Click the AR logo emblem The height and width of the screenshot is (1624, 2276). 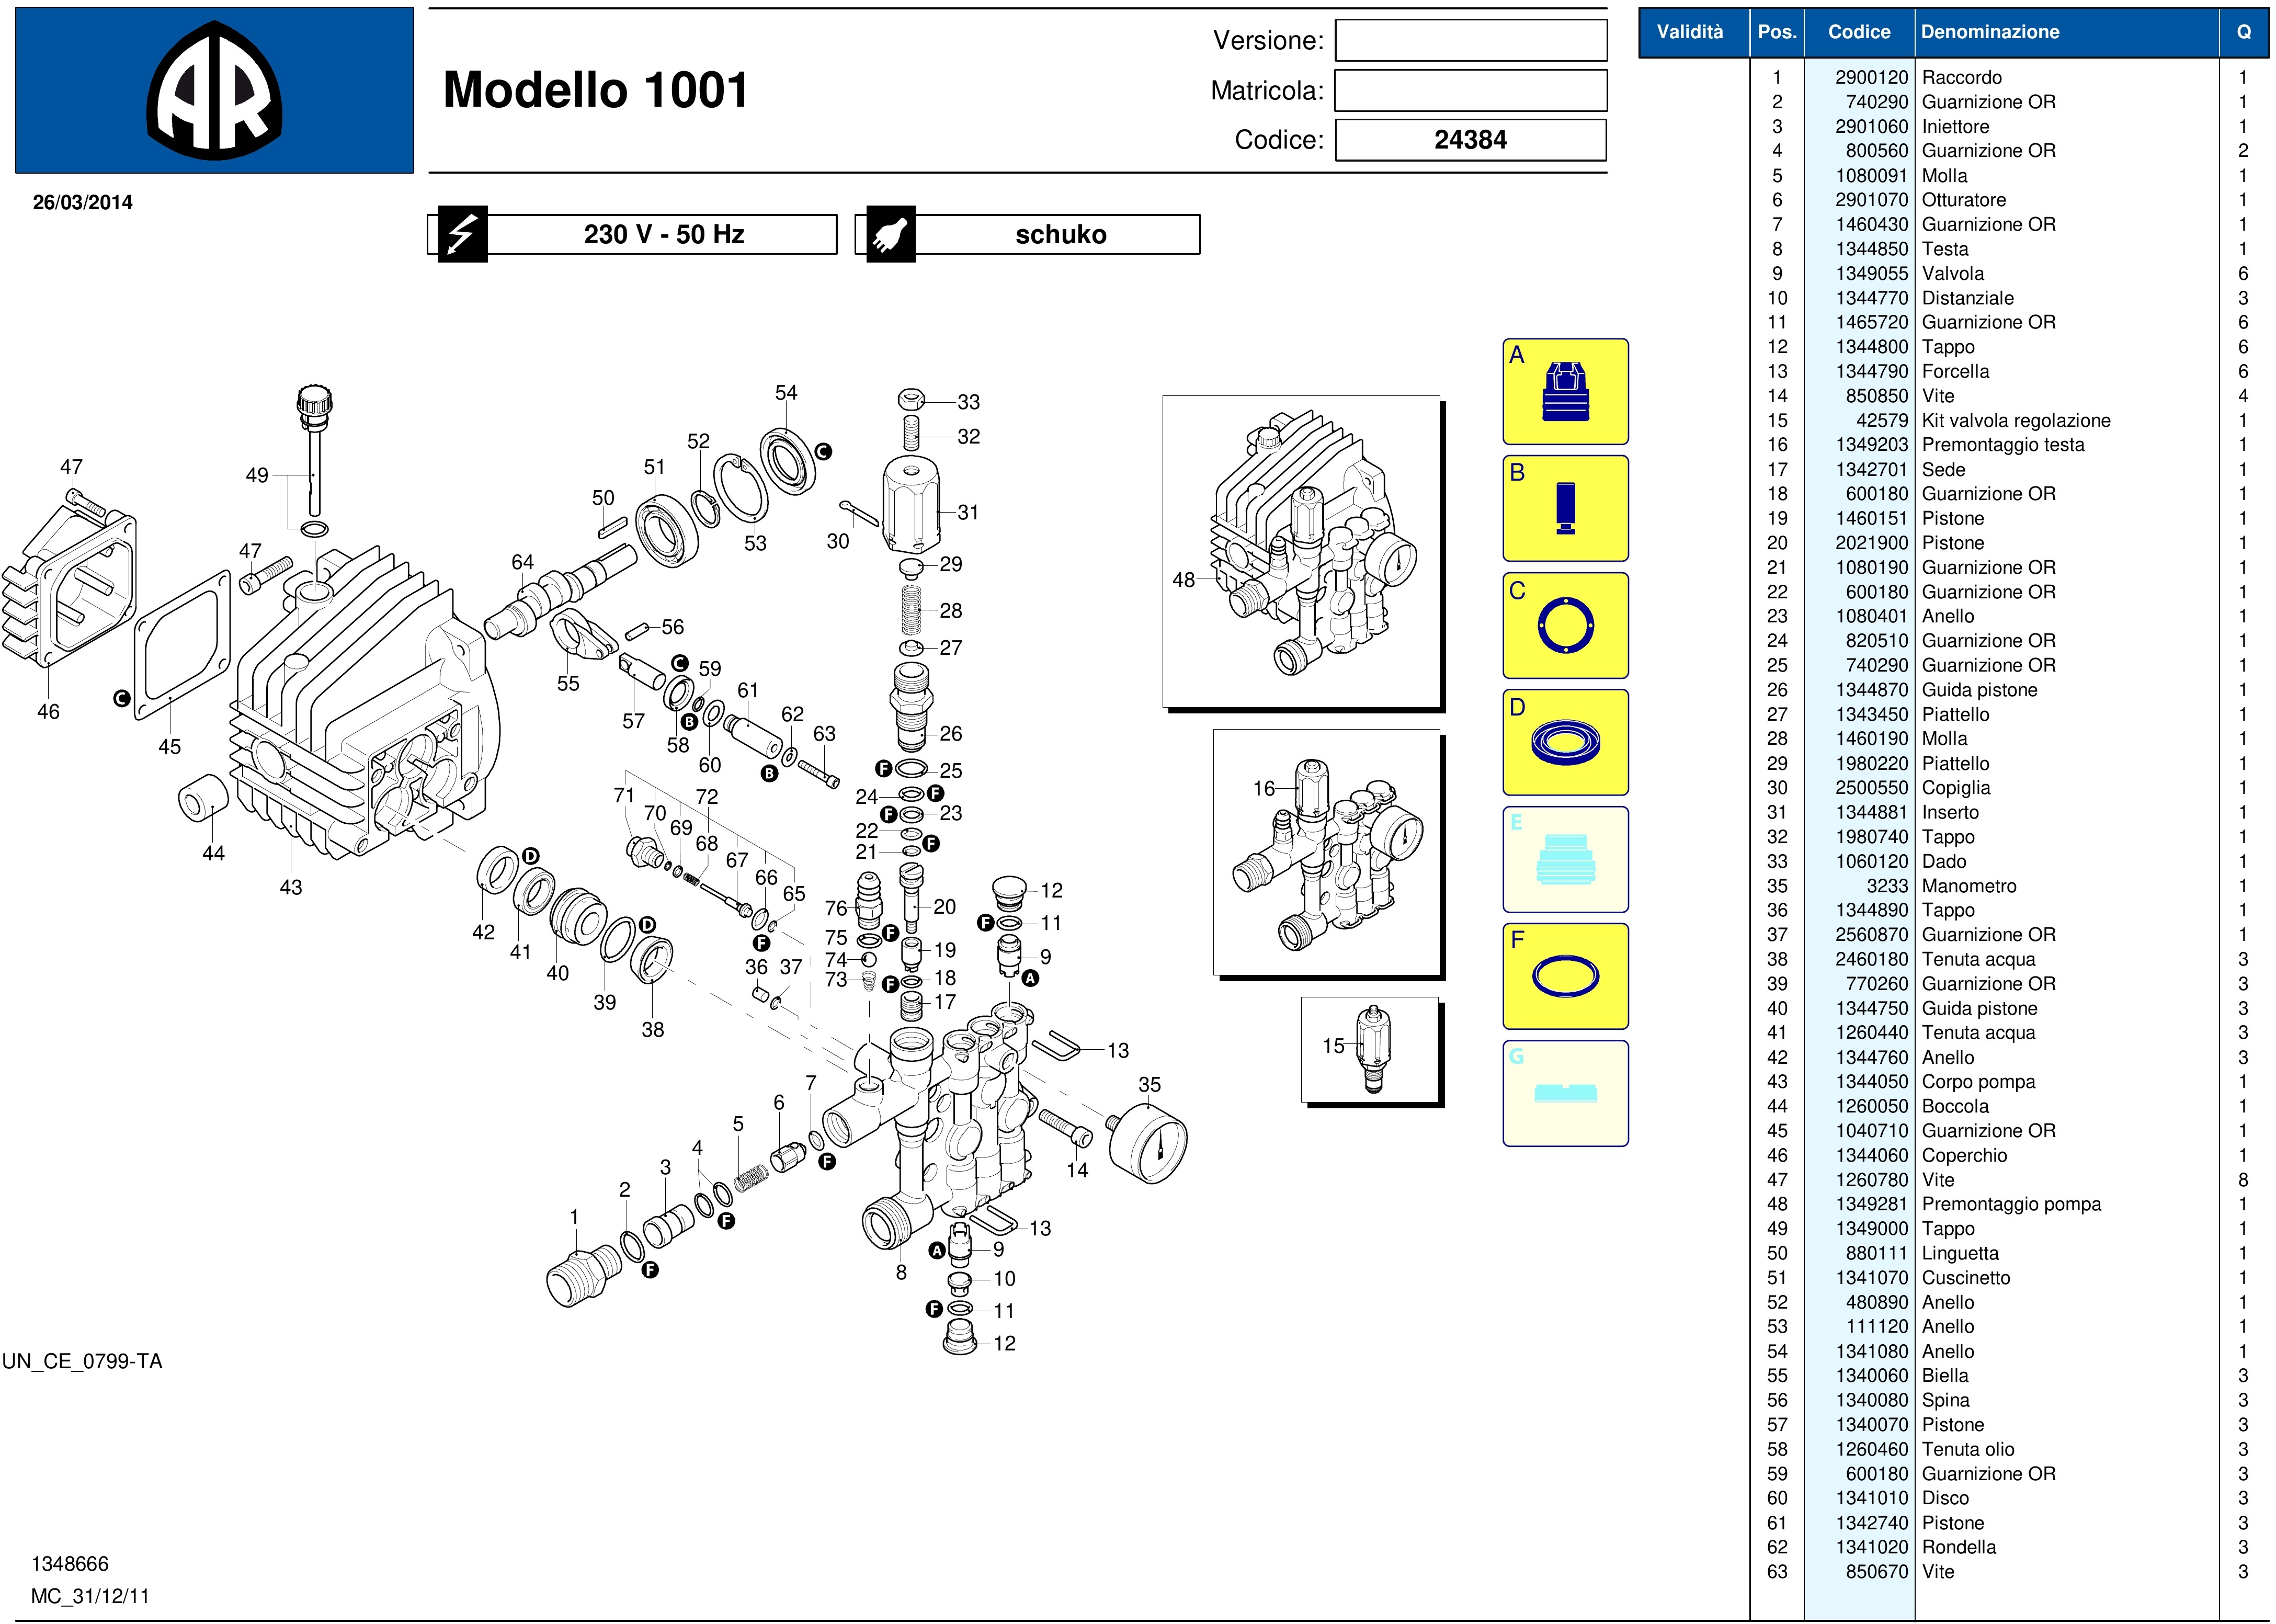coord(214,90)
